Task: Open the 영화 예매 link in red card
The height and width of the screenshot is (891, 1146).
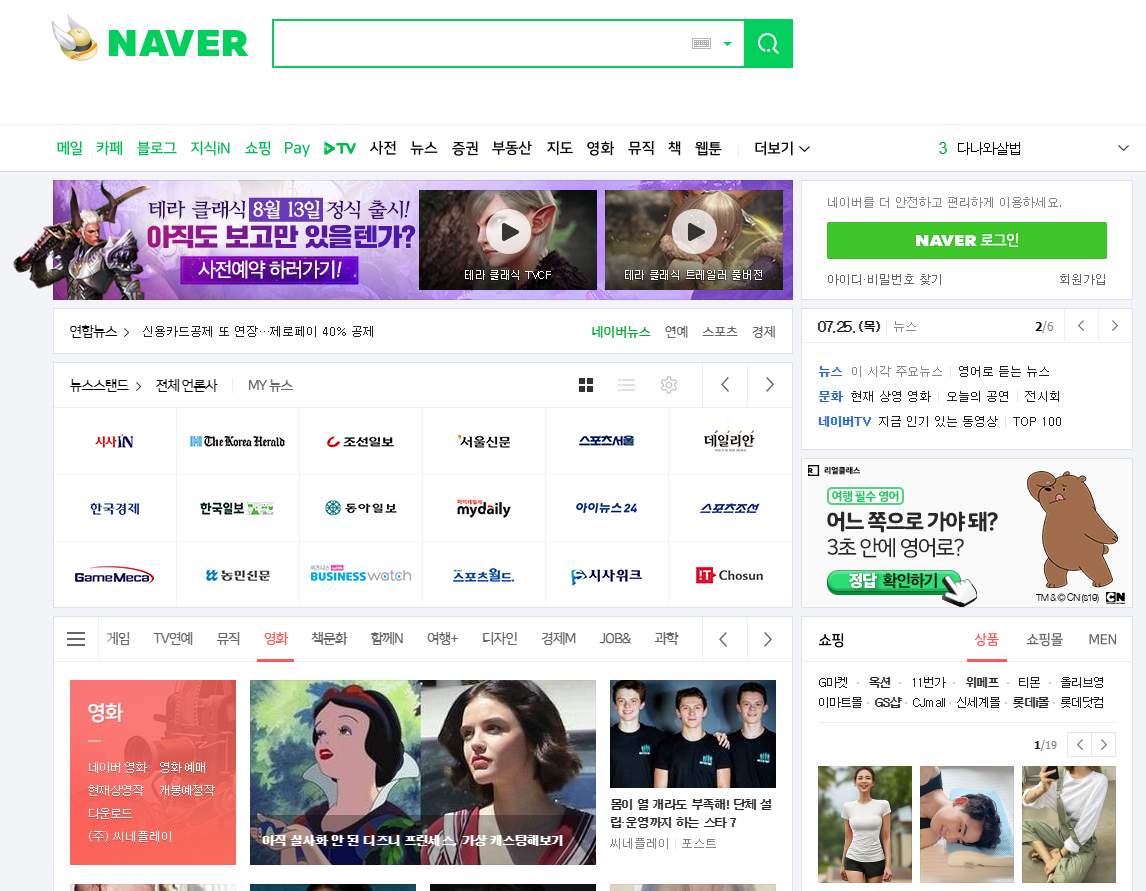Action: (183, 767)
